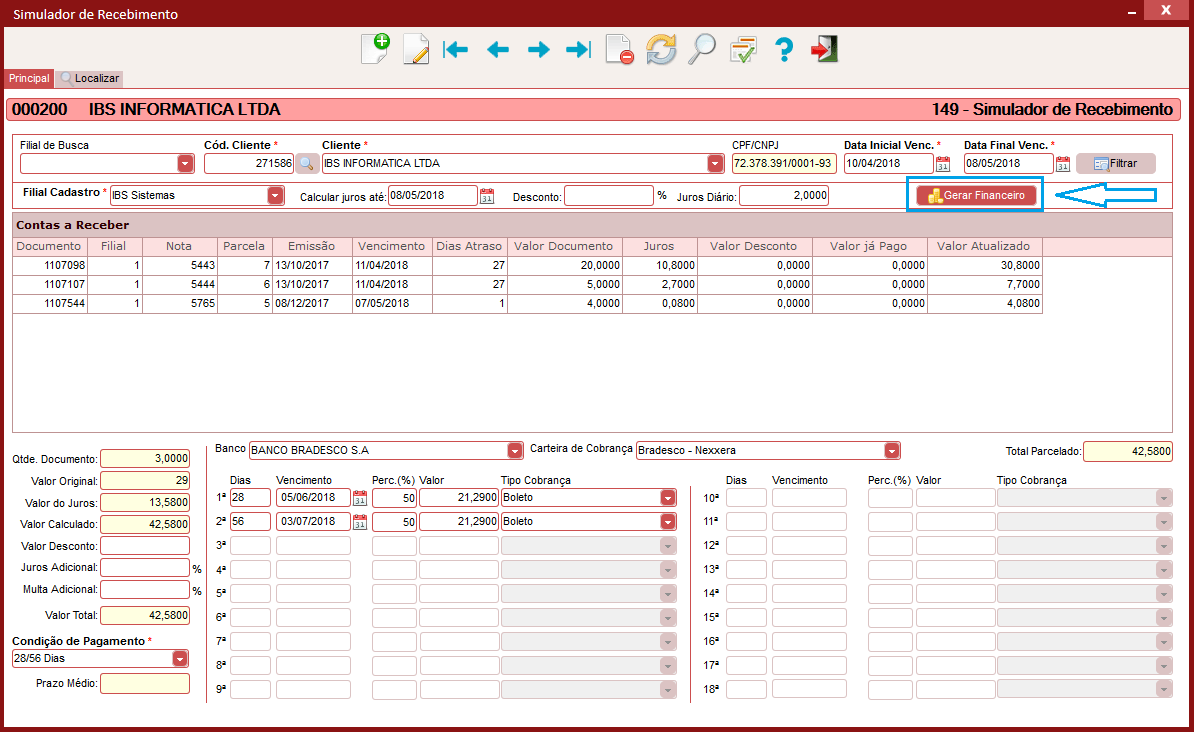Click the checklist confirm icon in toolbar
Viewport: 1194px width, 732px height.
click(742, 50)
